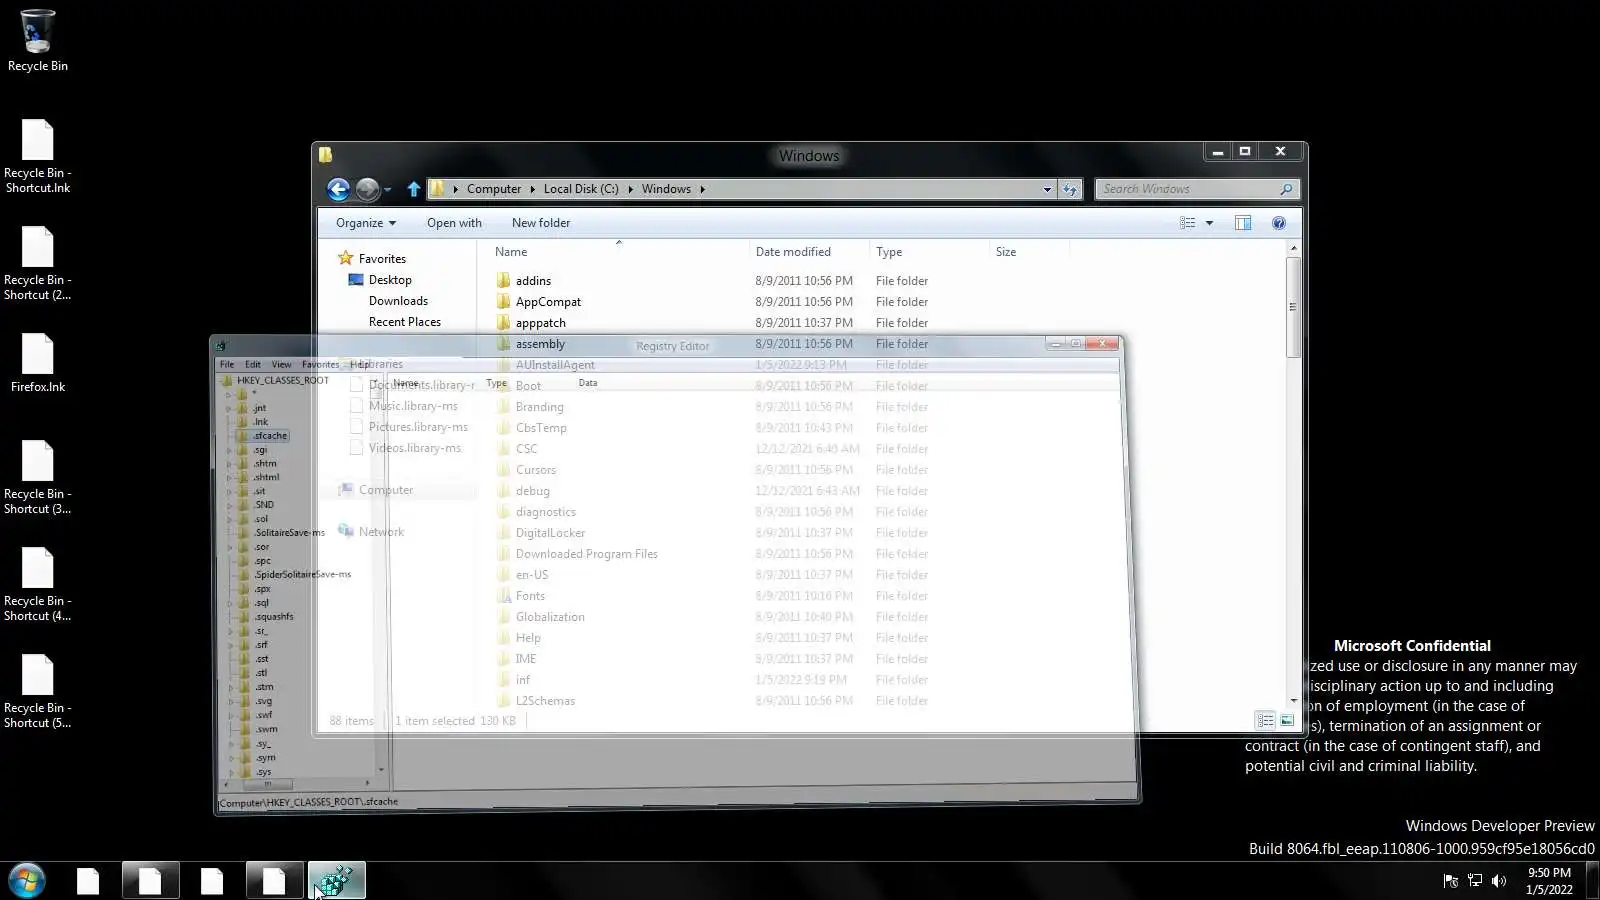Switch to large icons view in Explorer status corner
1600x900 pixels.
[1287, 720]
